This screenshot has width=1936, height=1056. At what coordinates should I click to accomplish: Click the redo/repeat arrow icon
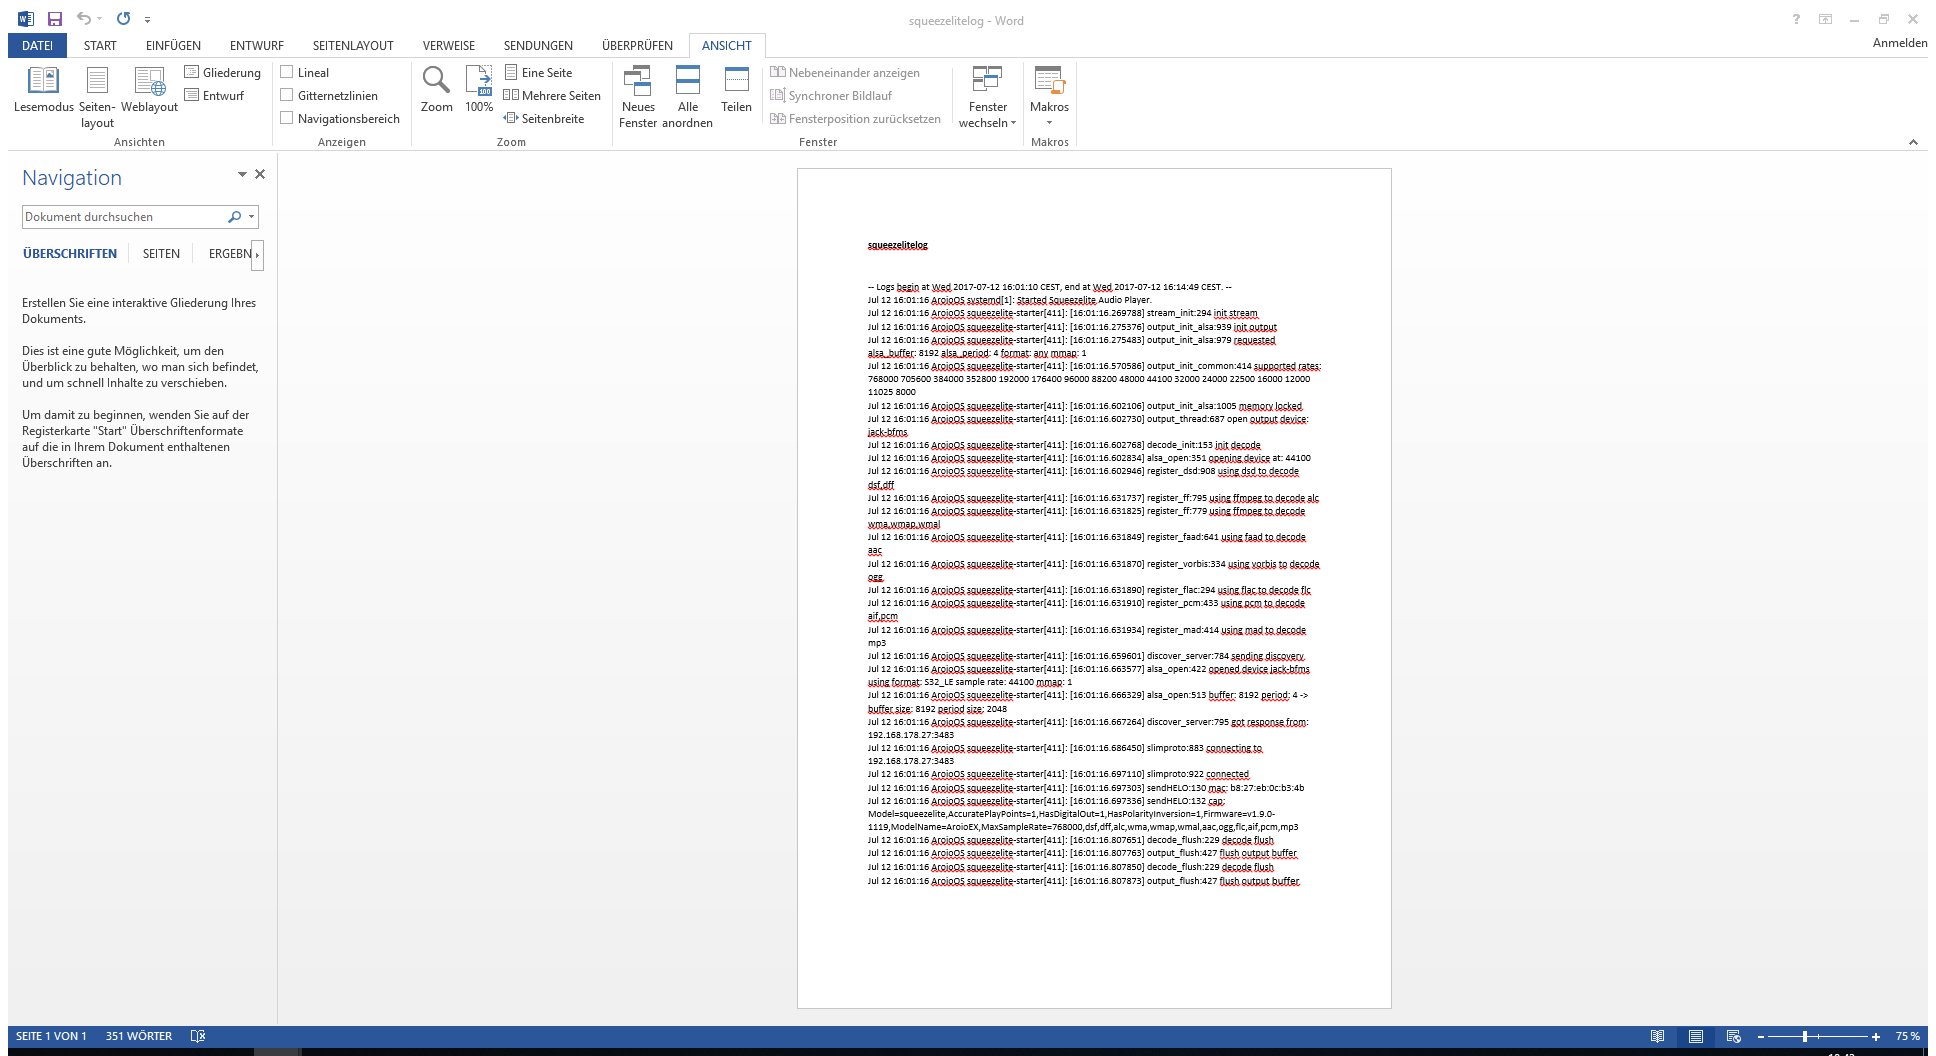[x=123, y=19]
